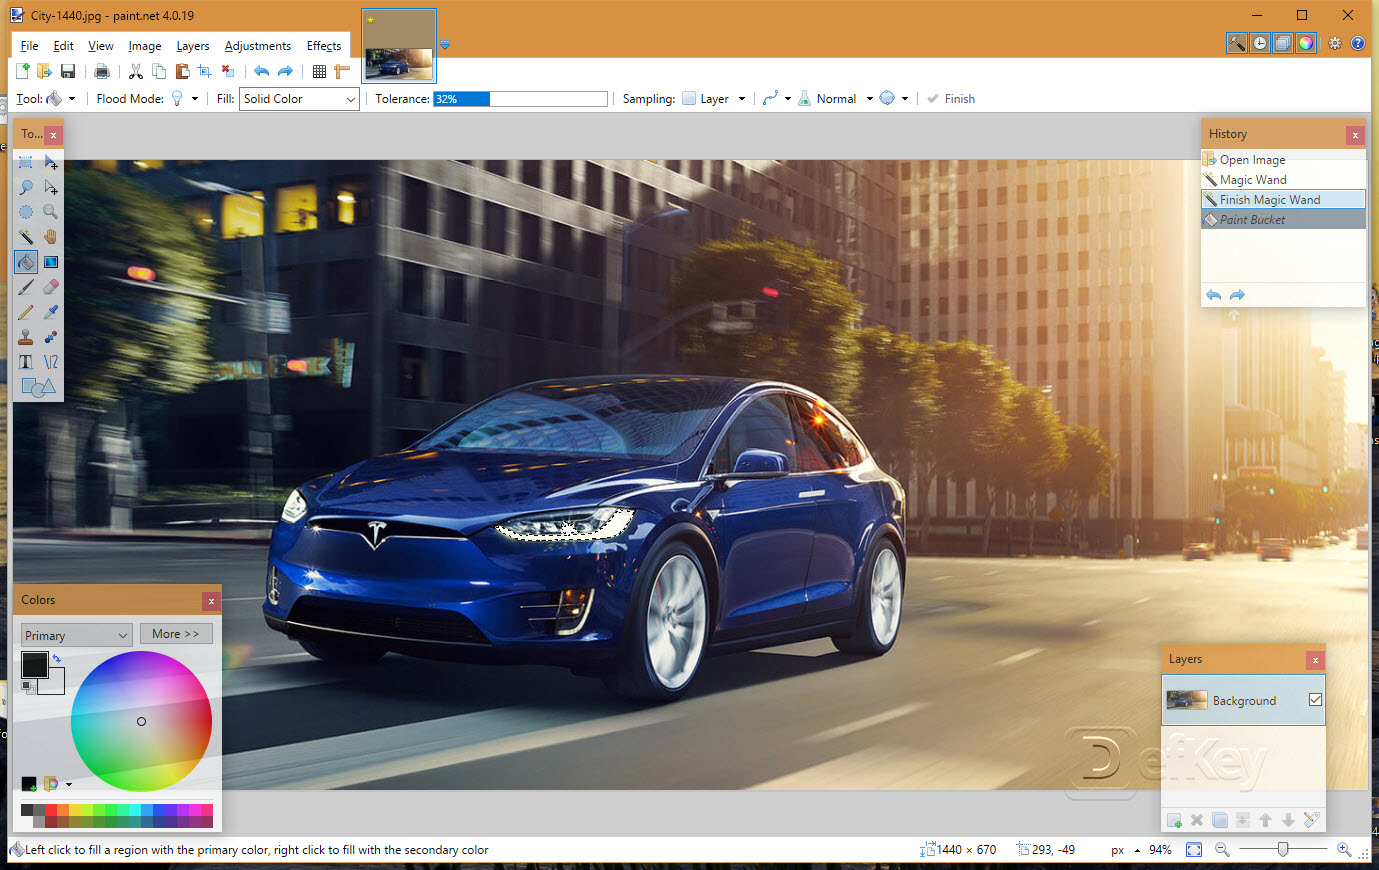Screen dimensions: 1379x870
Task: Select the Ellipse Select tool
Action: click(x=26, y=212)
